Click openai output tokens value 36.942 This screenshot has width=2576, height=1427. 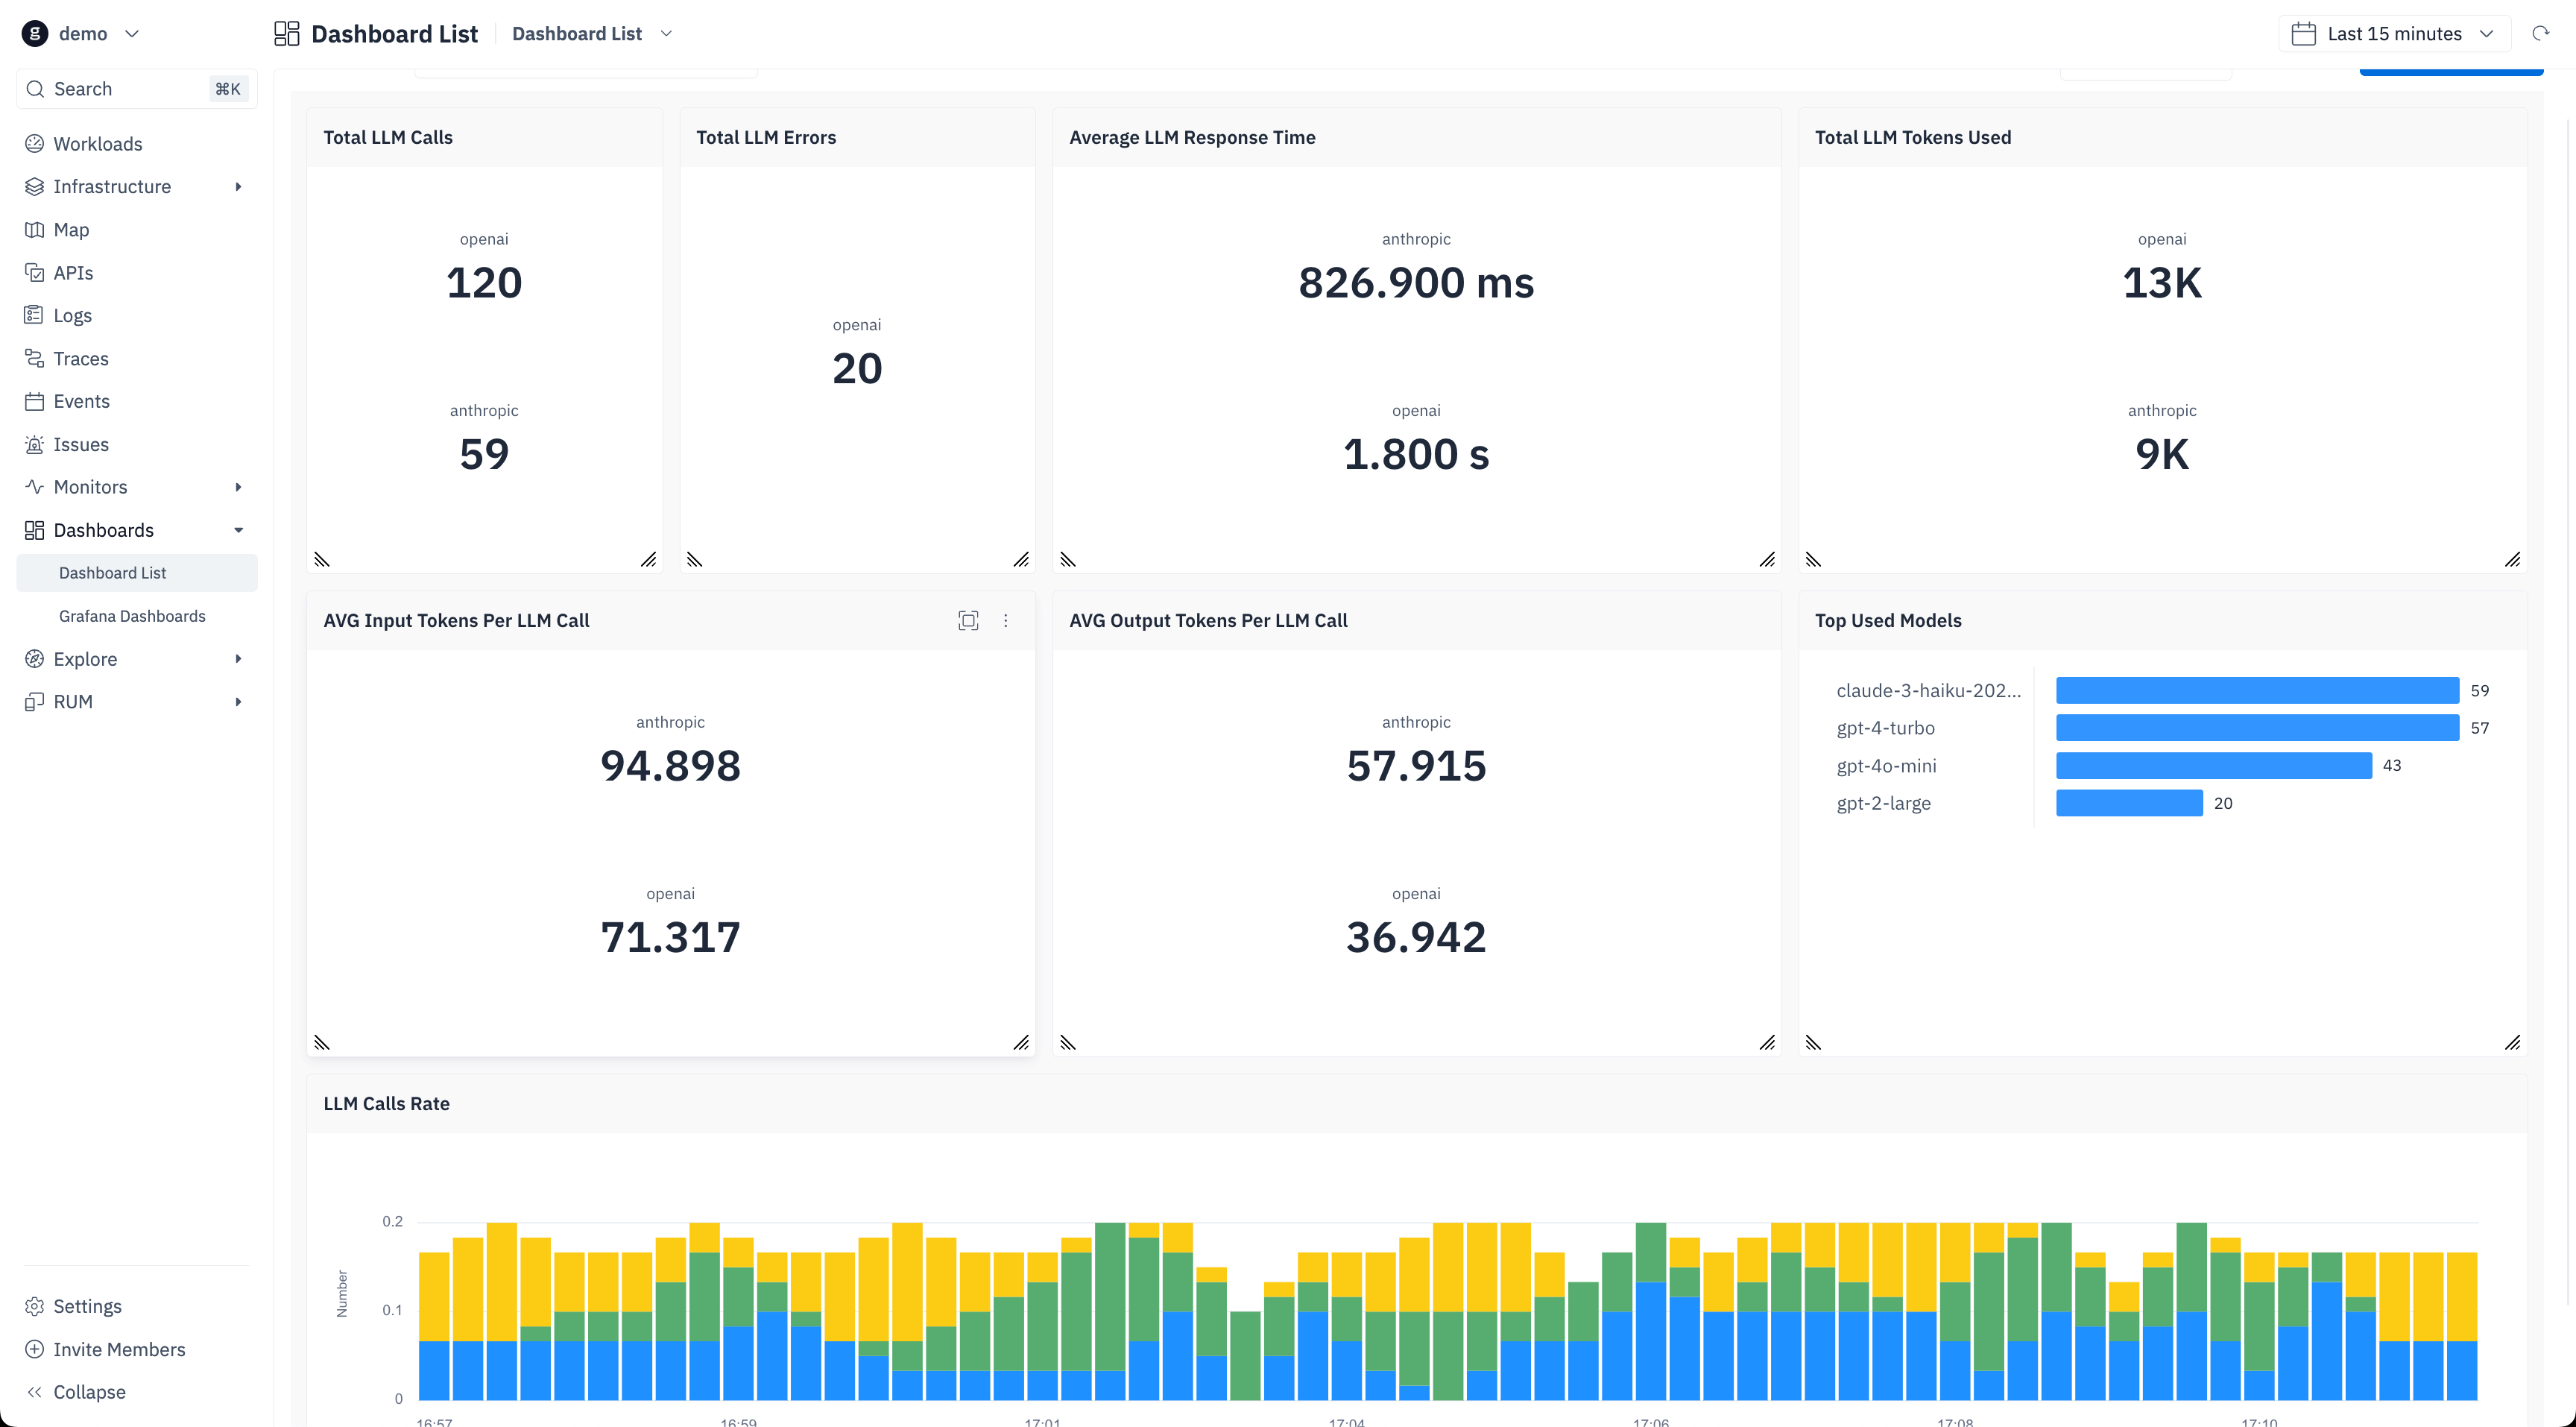coord(1416,938)
